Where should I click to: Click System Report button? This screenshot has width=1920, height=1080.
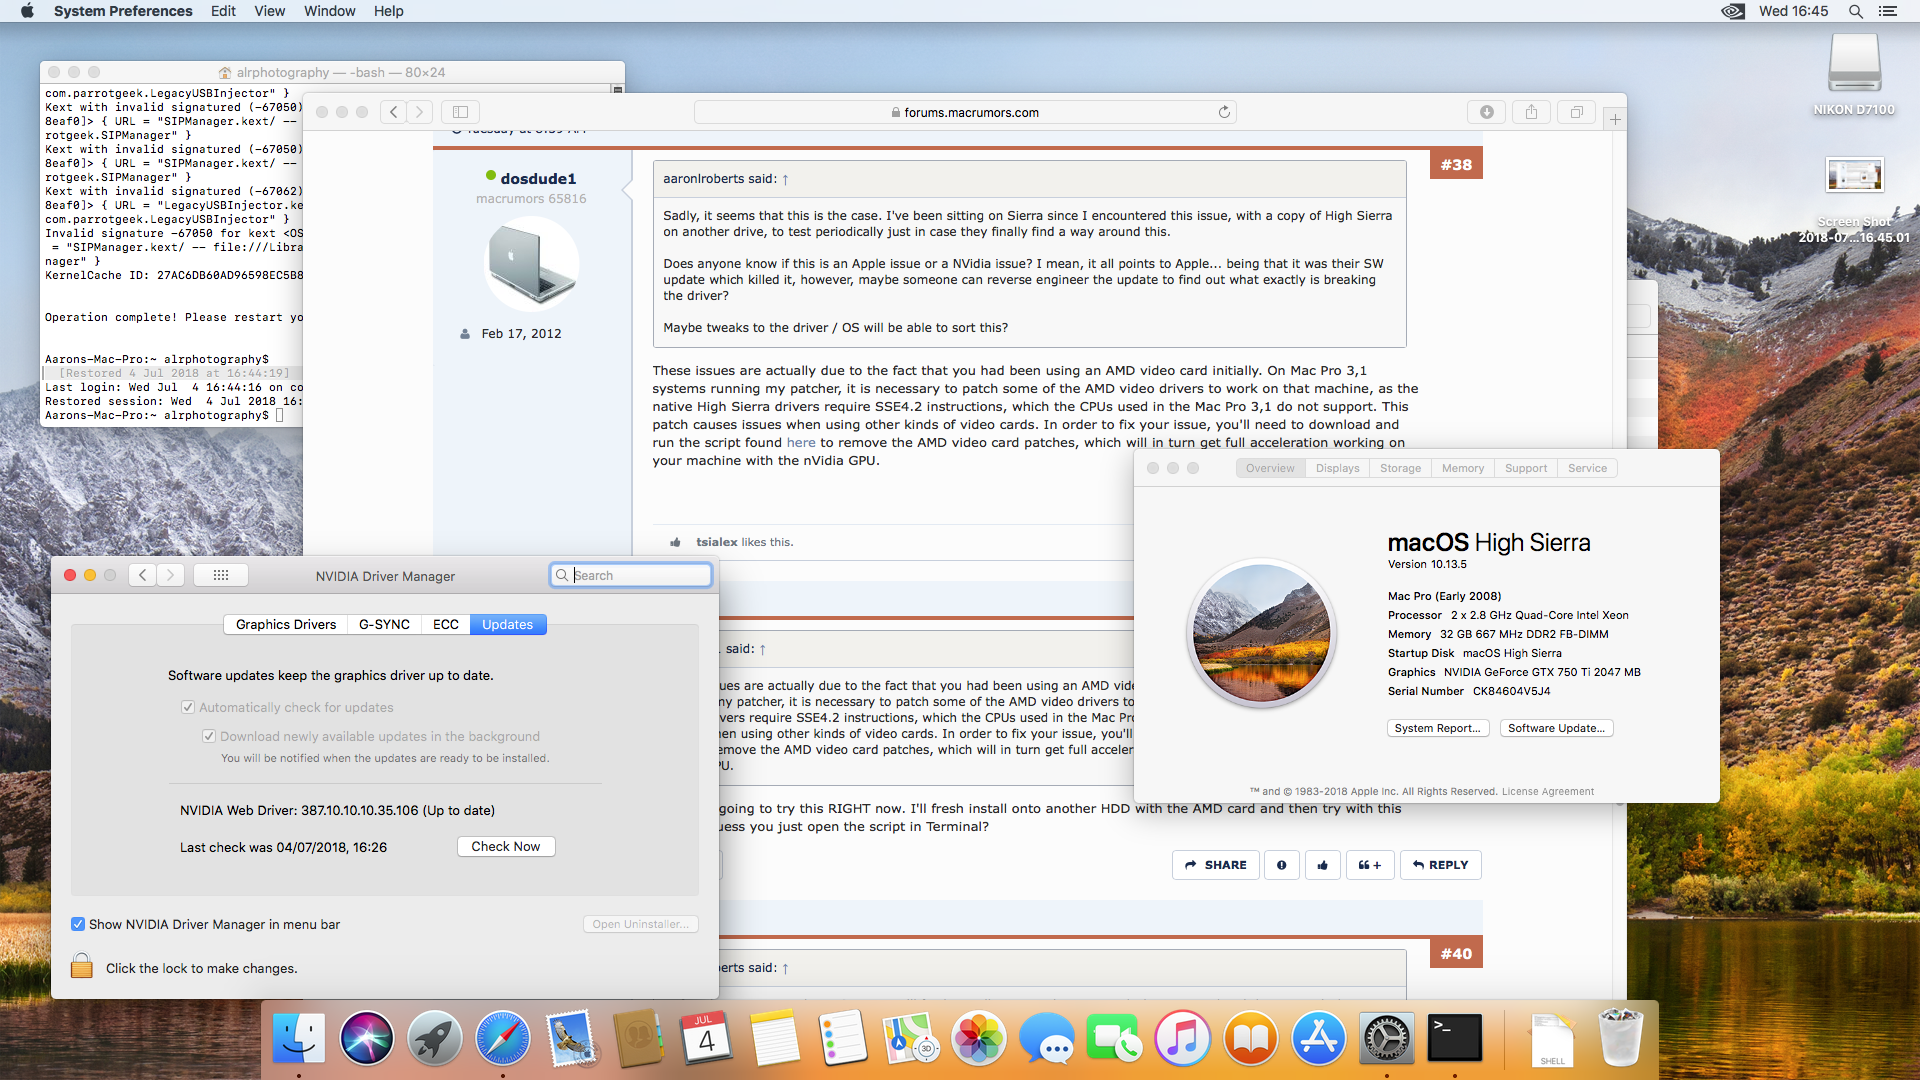pos(1438,728)
